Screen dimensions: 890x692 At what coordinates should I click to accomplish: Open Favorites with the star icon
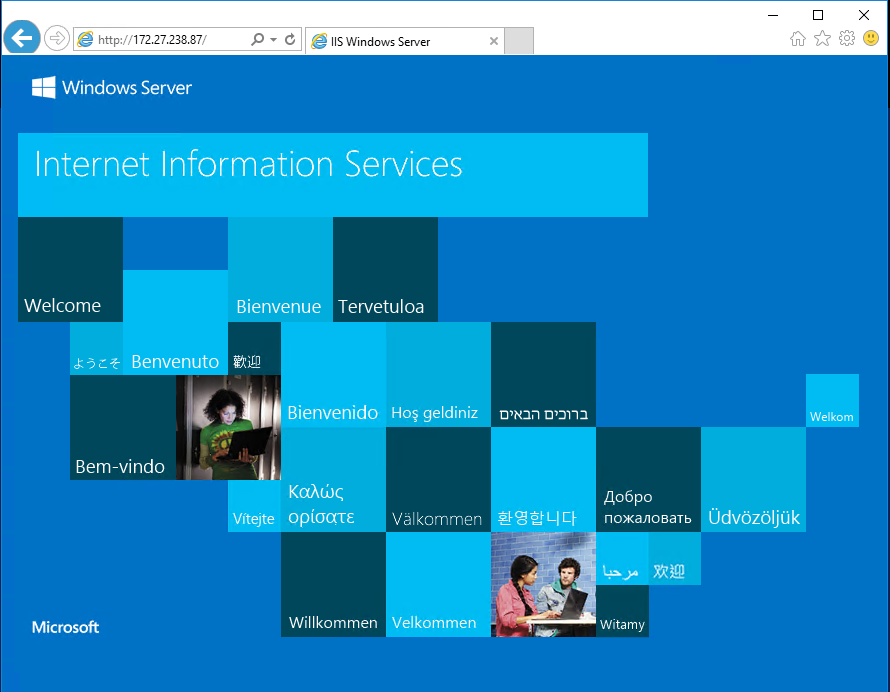coord(822,39)
